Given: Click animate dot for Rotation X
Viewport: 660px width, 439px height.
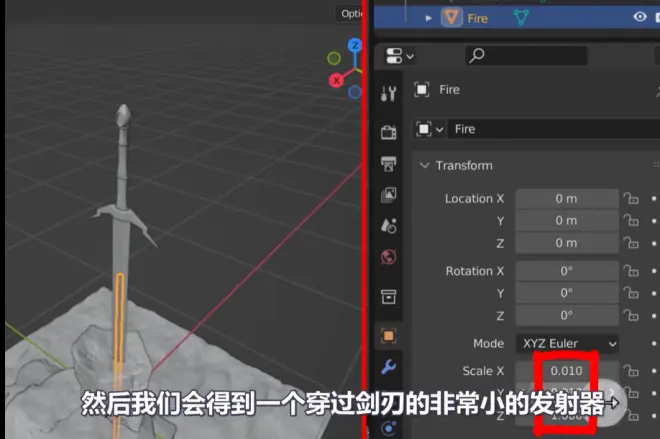Looking at the screenshot, I should 654,271.
